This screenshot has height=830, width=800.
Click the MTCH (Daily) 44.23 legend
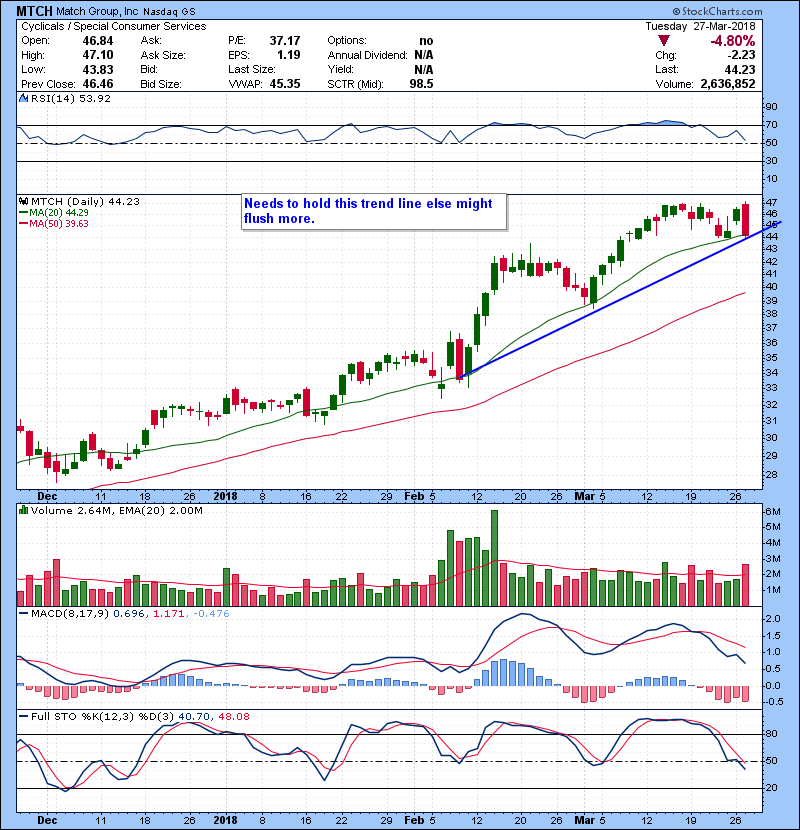(85, 201)
